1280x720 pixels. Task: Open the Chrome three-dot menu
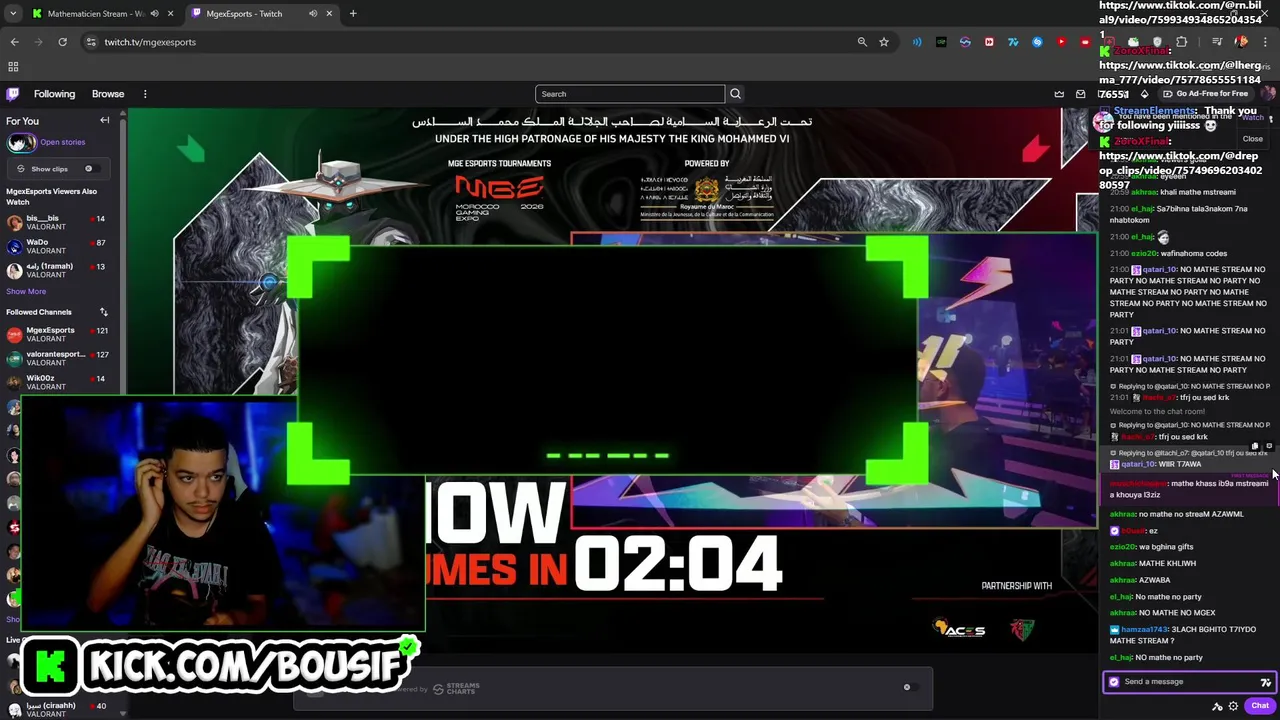(1264, 42)
